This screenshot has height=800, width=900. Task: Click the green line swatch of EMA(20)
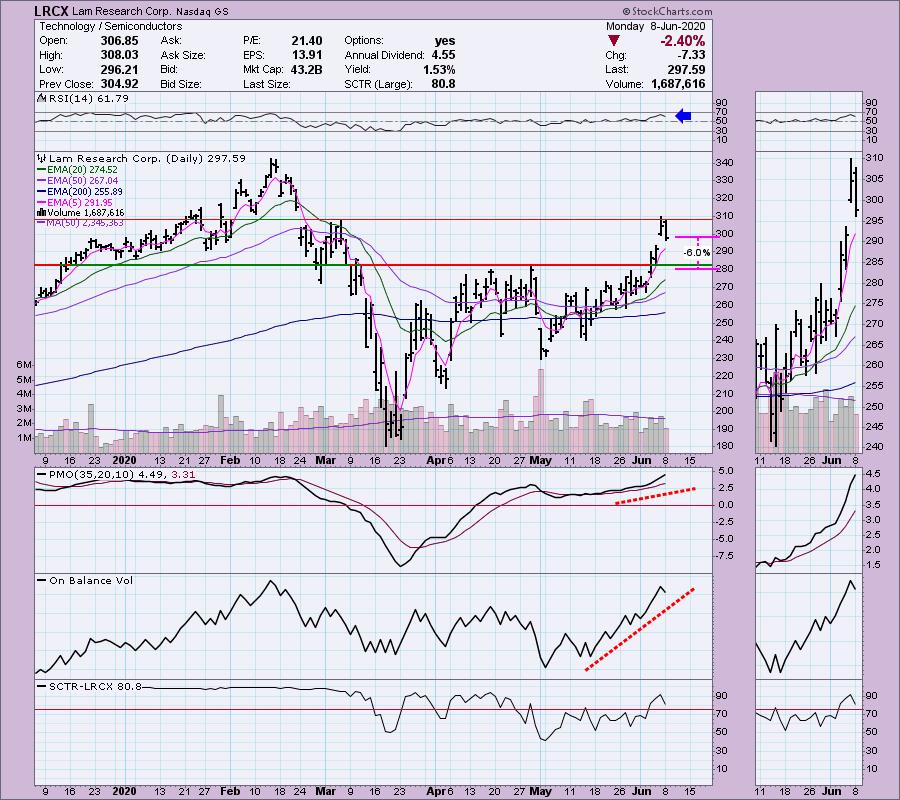point(41,170)
